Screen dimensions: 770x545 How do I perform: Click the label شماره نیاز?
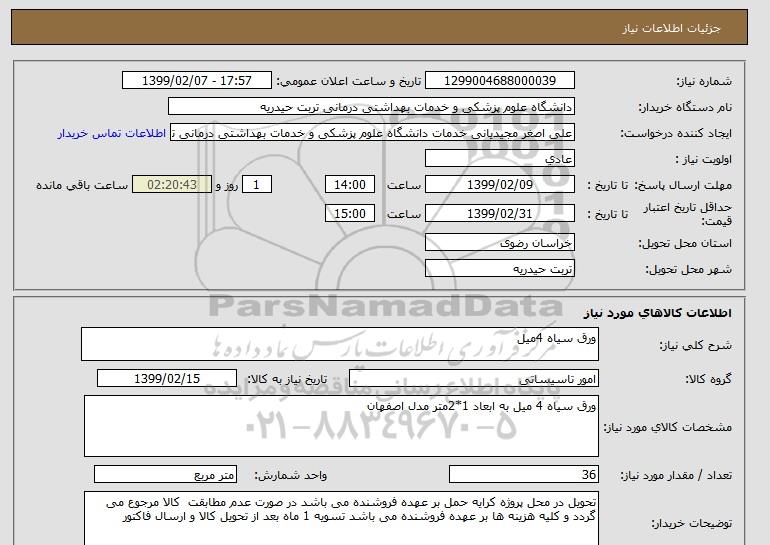(x=704, y=81)
